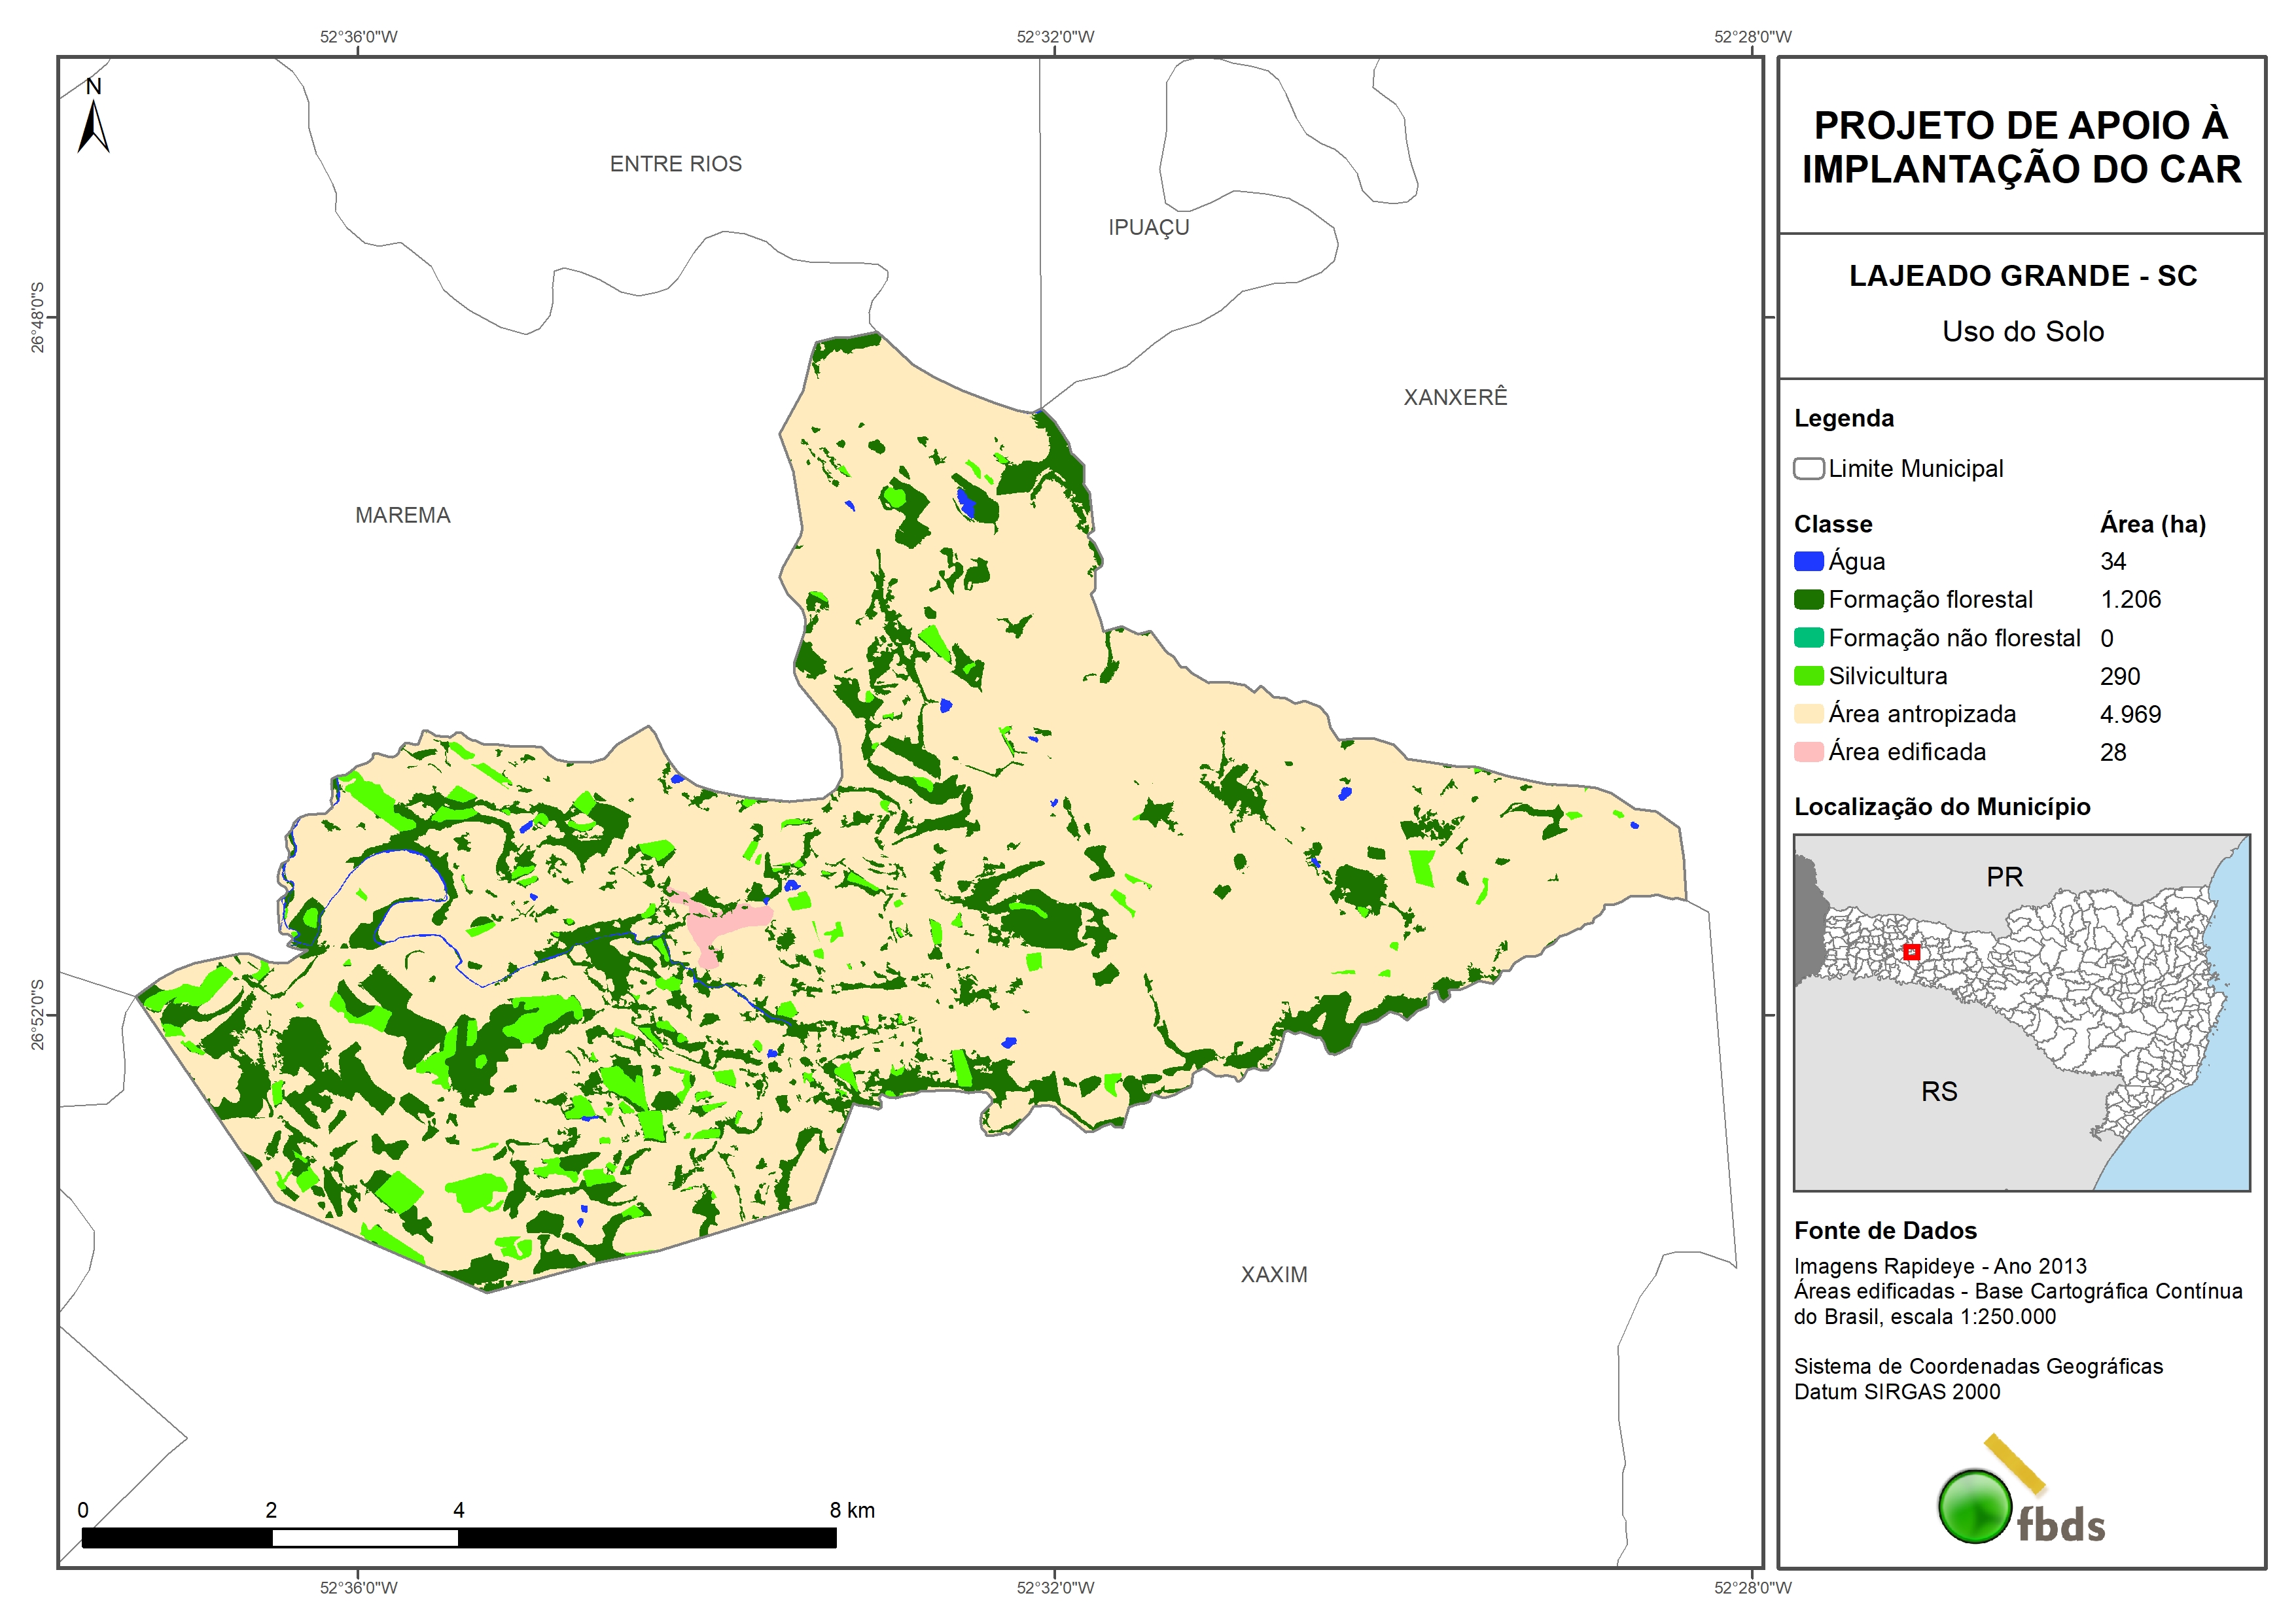Click the beige Área antropizada swatch
Screen dimensions: 2296x1623
(1808, 714)
